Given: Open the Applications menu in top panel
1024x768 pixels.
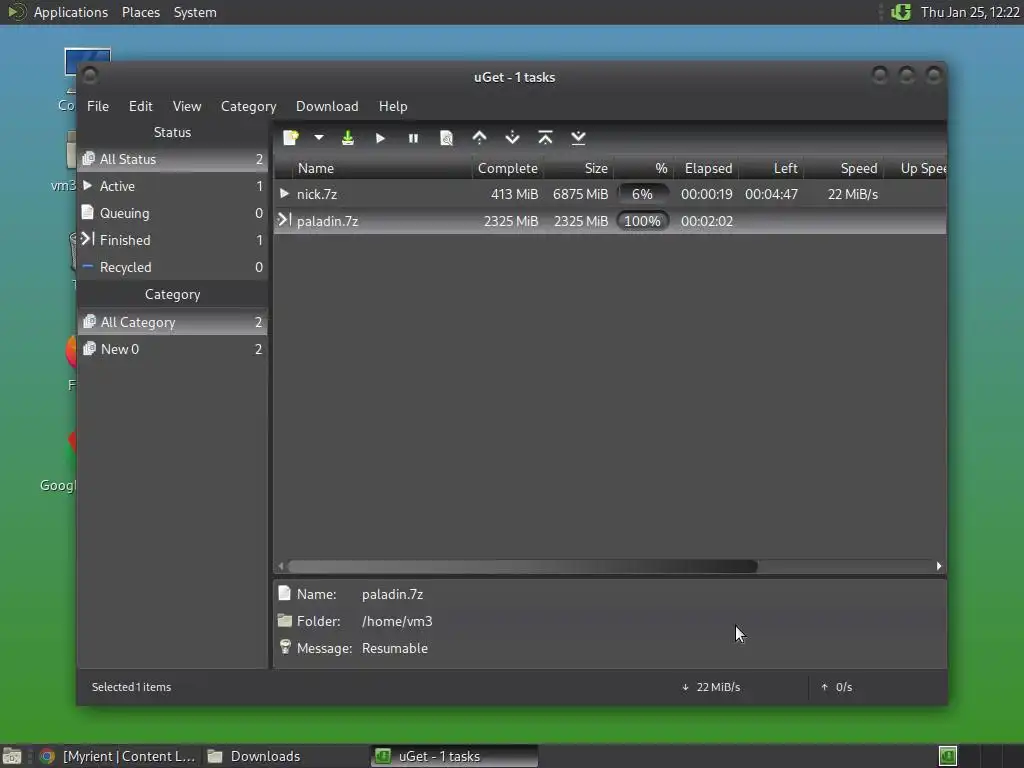Looking at the screenshot, I should point(71,12).
